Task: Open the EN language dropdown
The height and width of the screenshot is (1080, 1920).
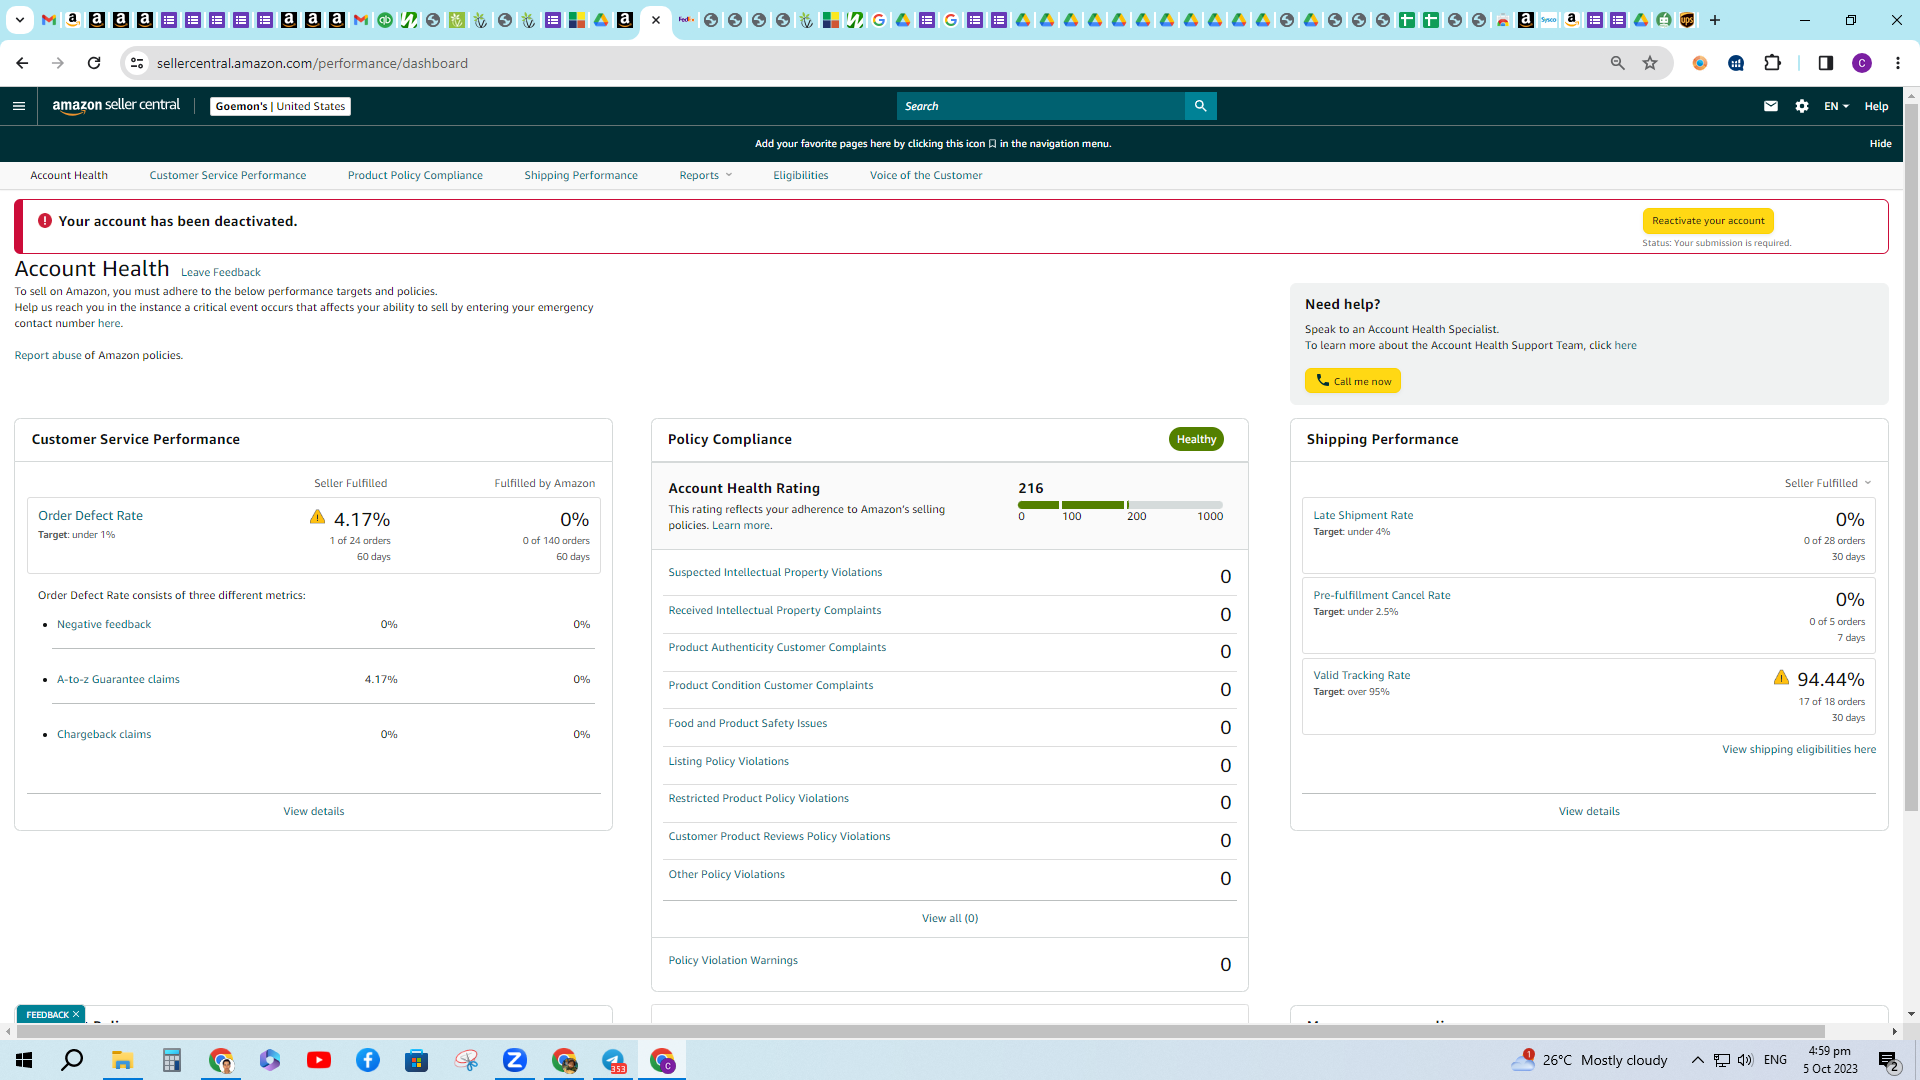Action: 1836,106
